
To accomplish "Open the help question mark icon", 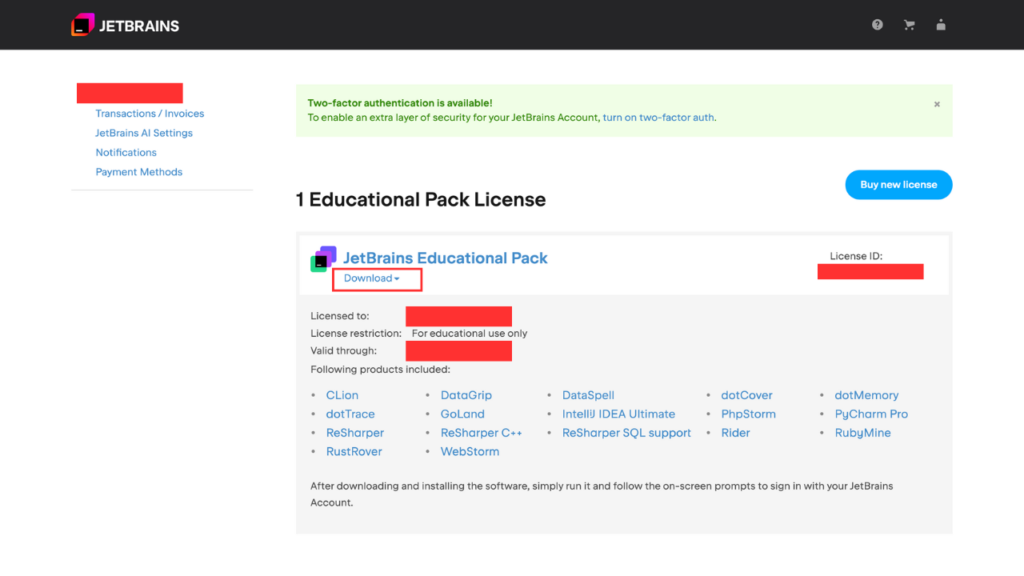I will coord(877,25).
